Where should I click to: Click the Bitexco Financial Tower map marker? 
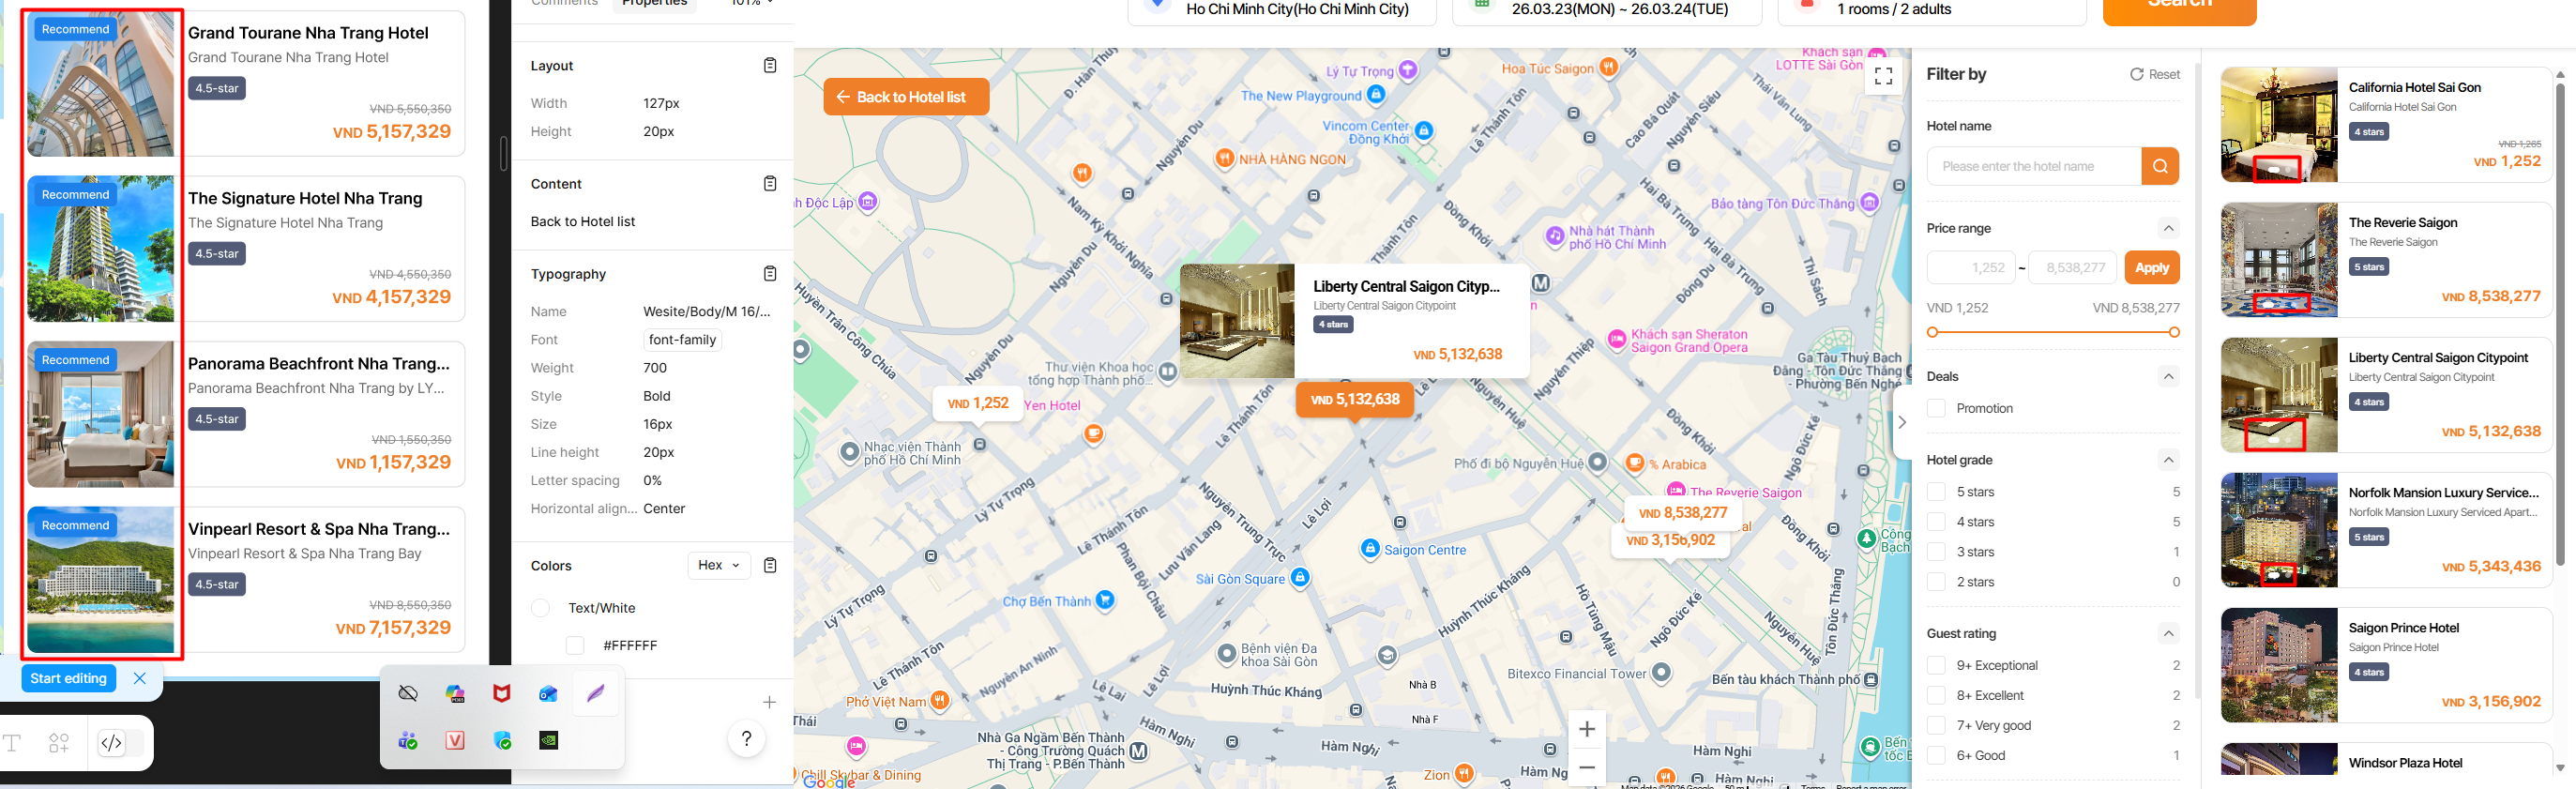[1661, 672]
